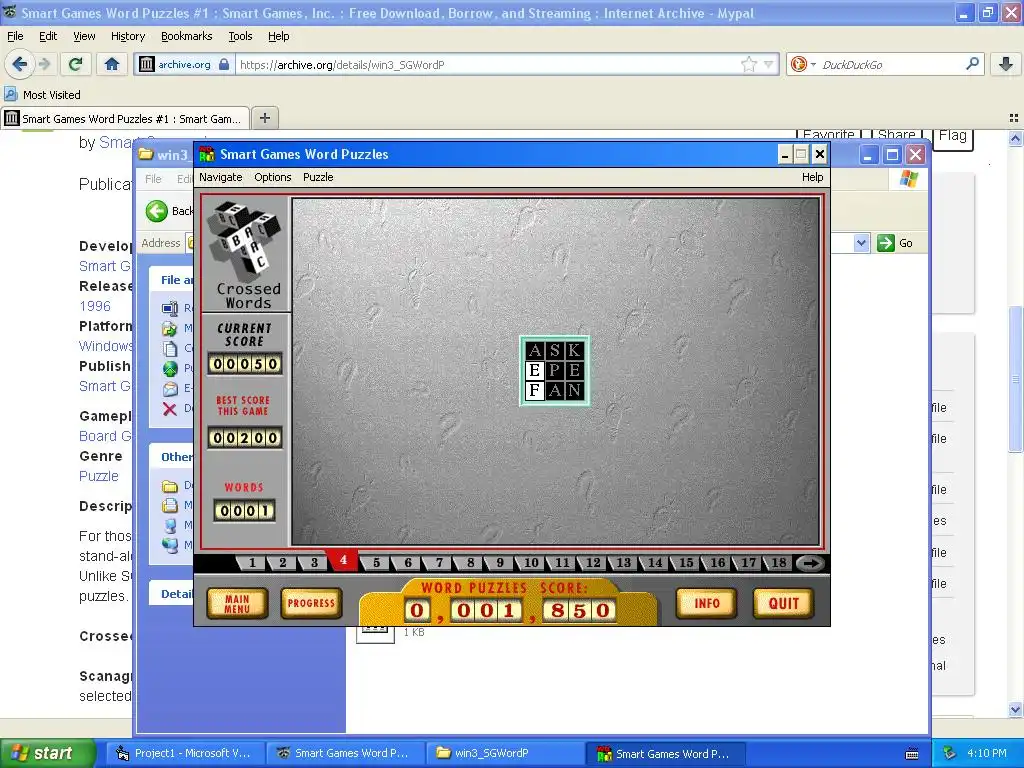The width and height of the screenshot is (1024, 768).
Task: Open the Options menu
Action: (x=273, y=177)
